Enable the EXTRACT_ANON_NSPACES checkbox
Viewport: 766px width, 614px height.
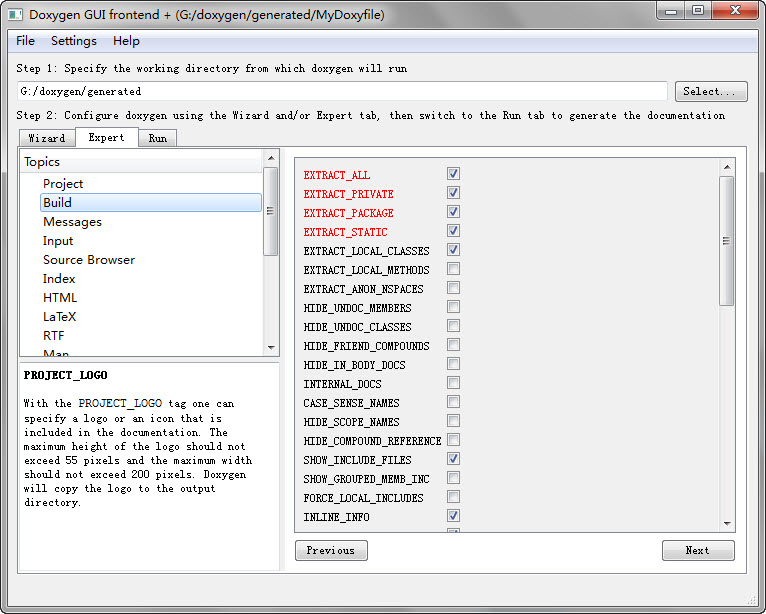click(x=453, y=288)
